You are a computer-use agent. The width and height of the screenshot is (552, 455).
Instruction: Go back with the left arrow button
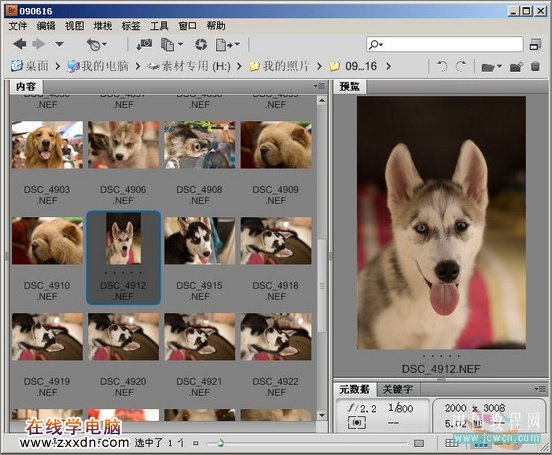point(20,44)
